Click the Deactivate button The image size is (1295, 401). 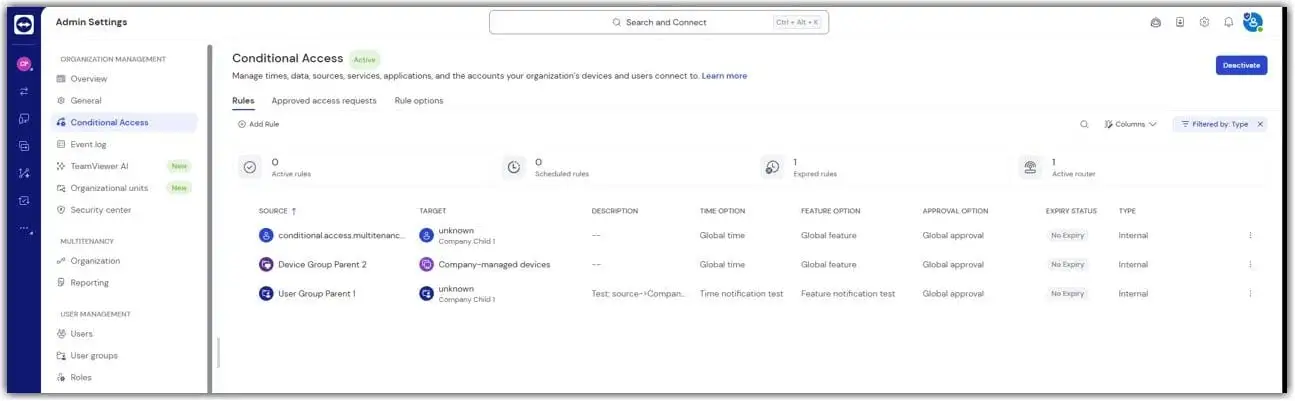[x=1241, y=65]
